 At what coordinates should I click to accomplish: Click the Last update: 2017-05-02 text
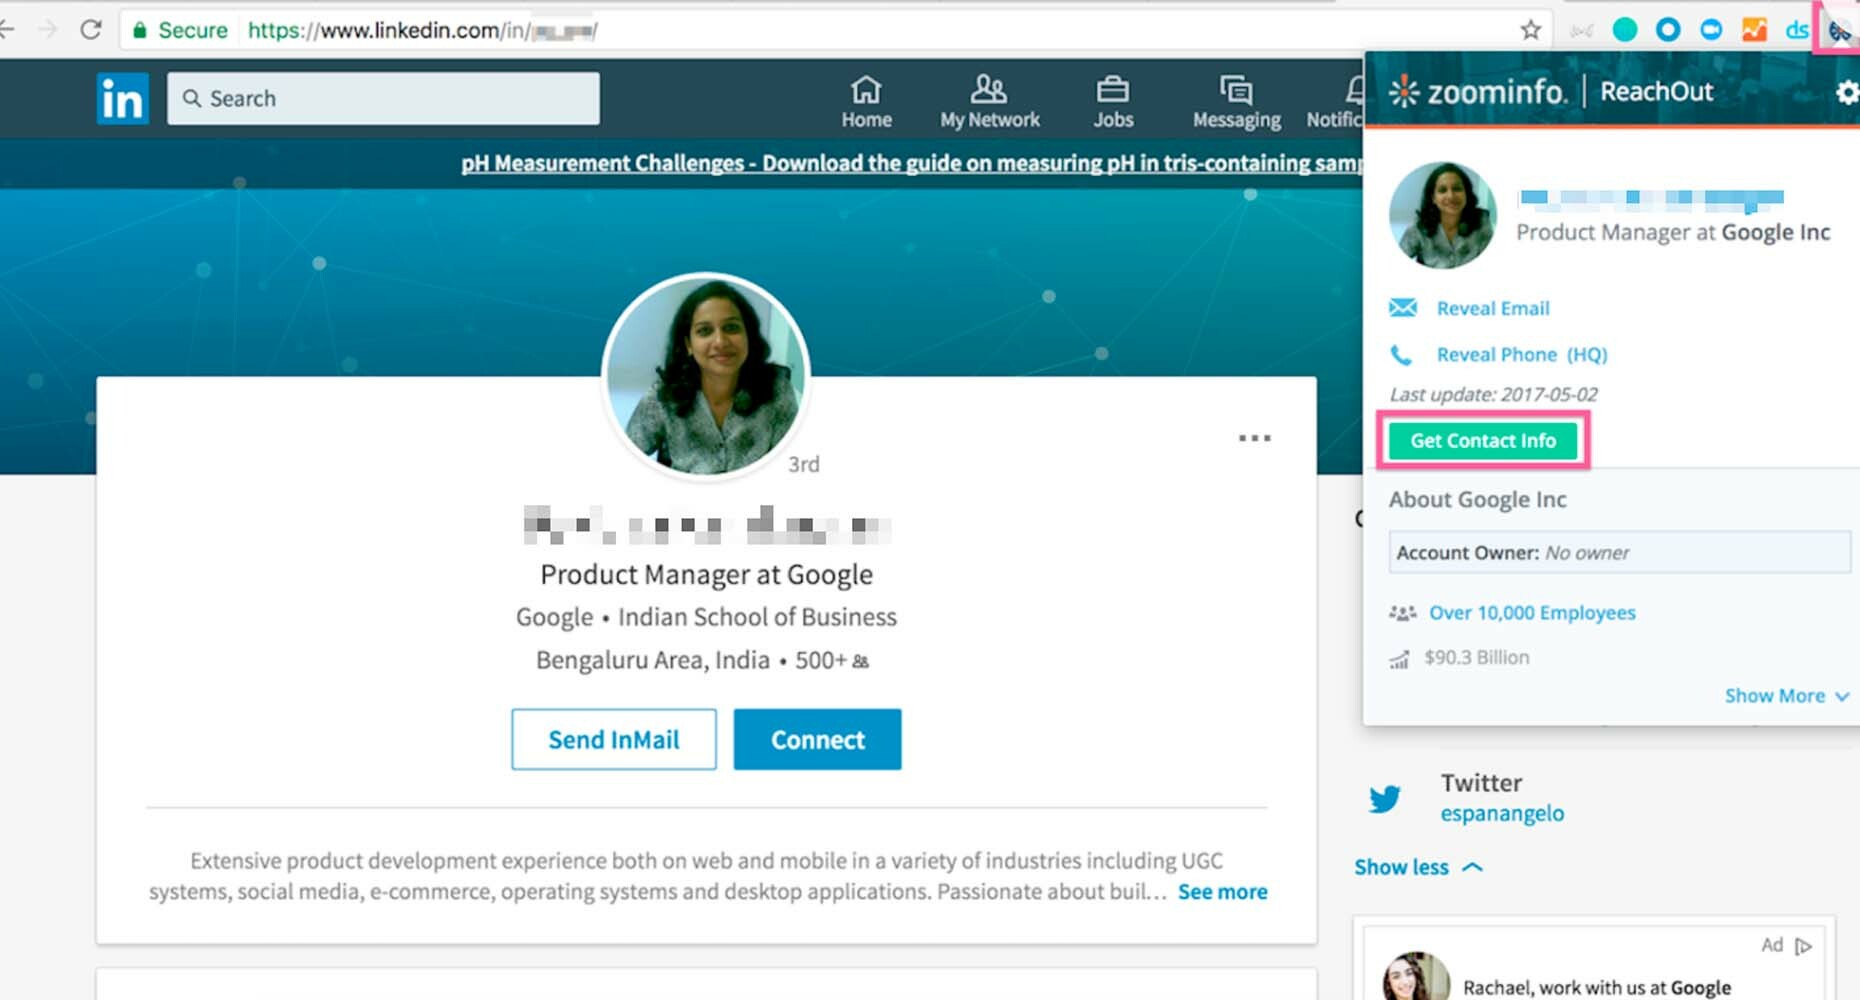click(1493, 394)
